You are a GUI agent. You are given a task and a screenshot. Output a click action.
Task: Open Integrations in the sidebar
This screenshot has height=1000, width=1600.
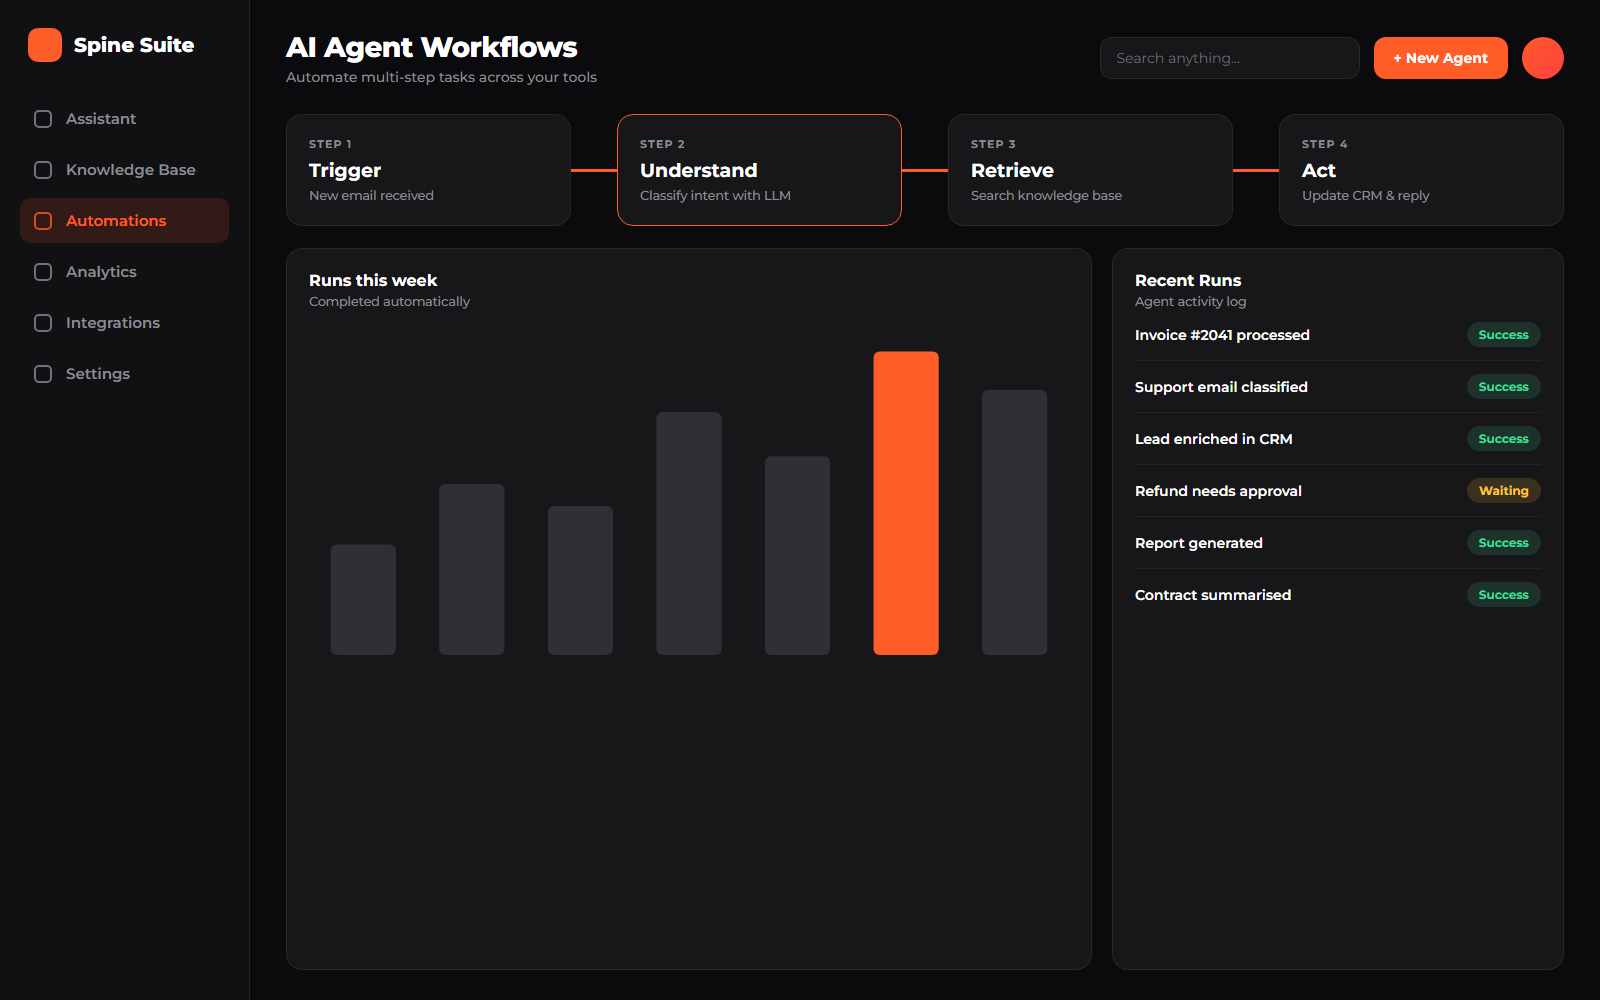pos(124,323)
